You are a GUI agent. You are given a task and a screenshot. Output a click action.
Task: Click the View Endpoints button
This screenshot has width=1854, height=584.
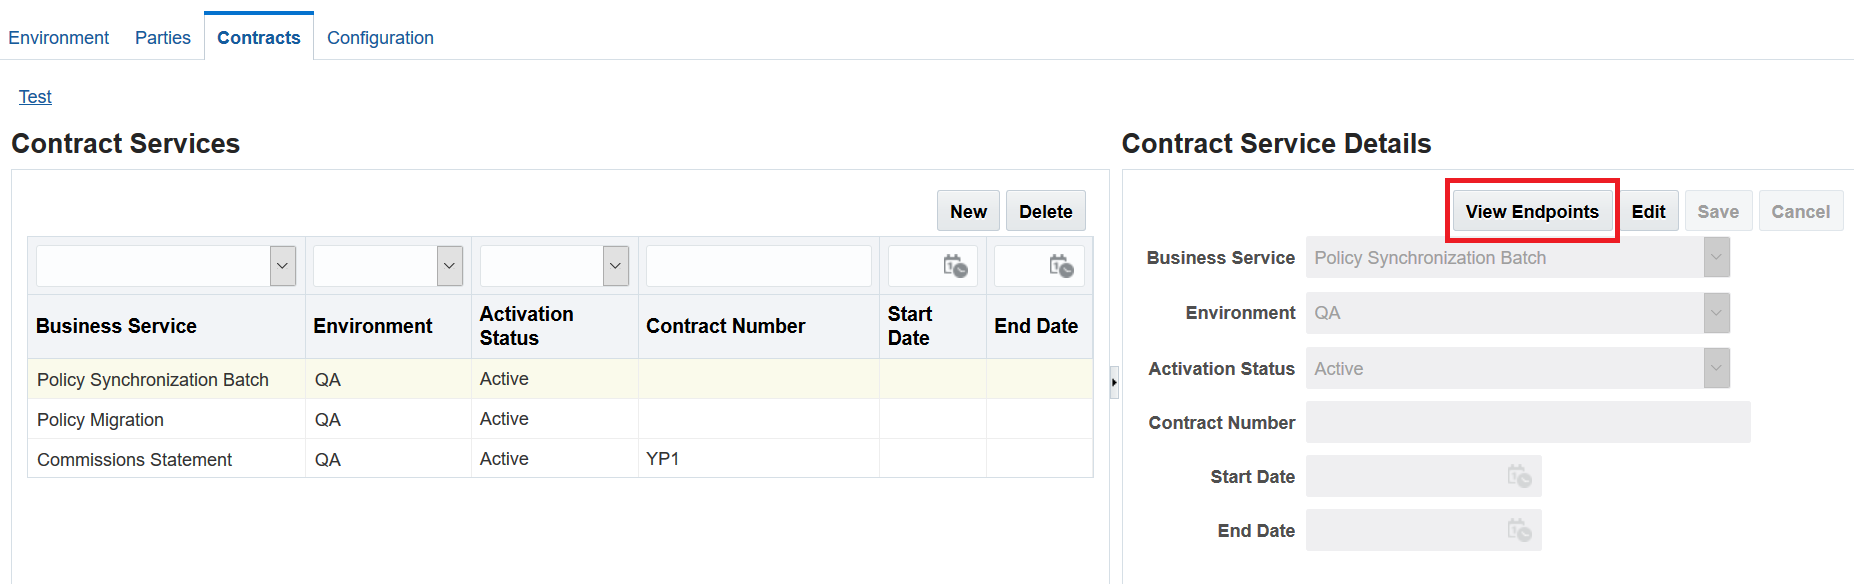pyautogui.click(x=1531, y=211)
